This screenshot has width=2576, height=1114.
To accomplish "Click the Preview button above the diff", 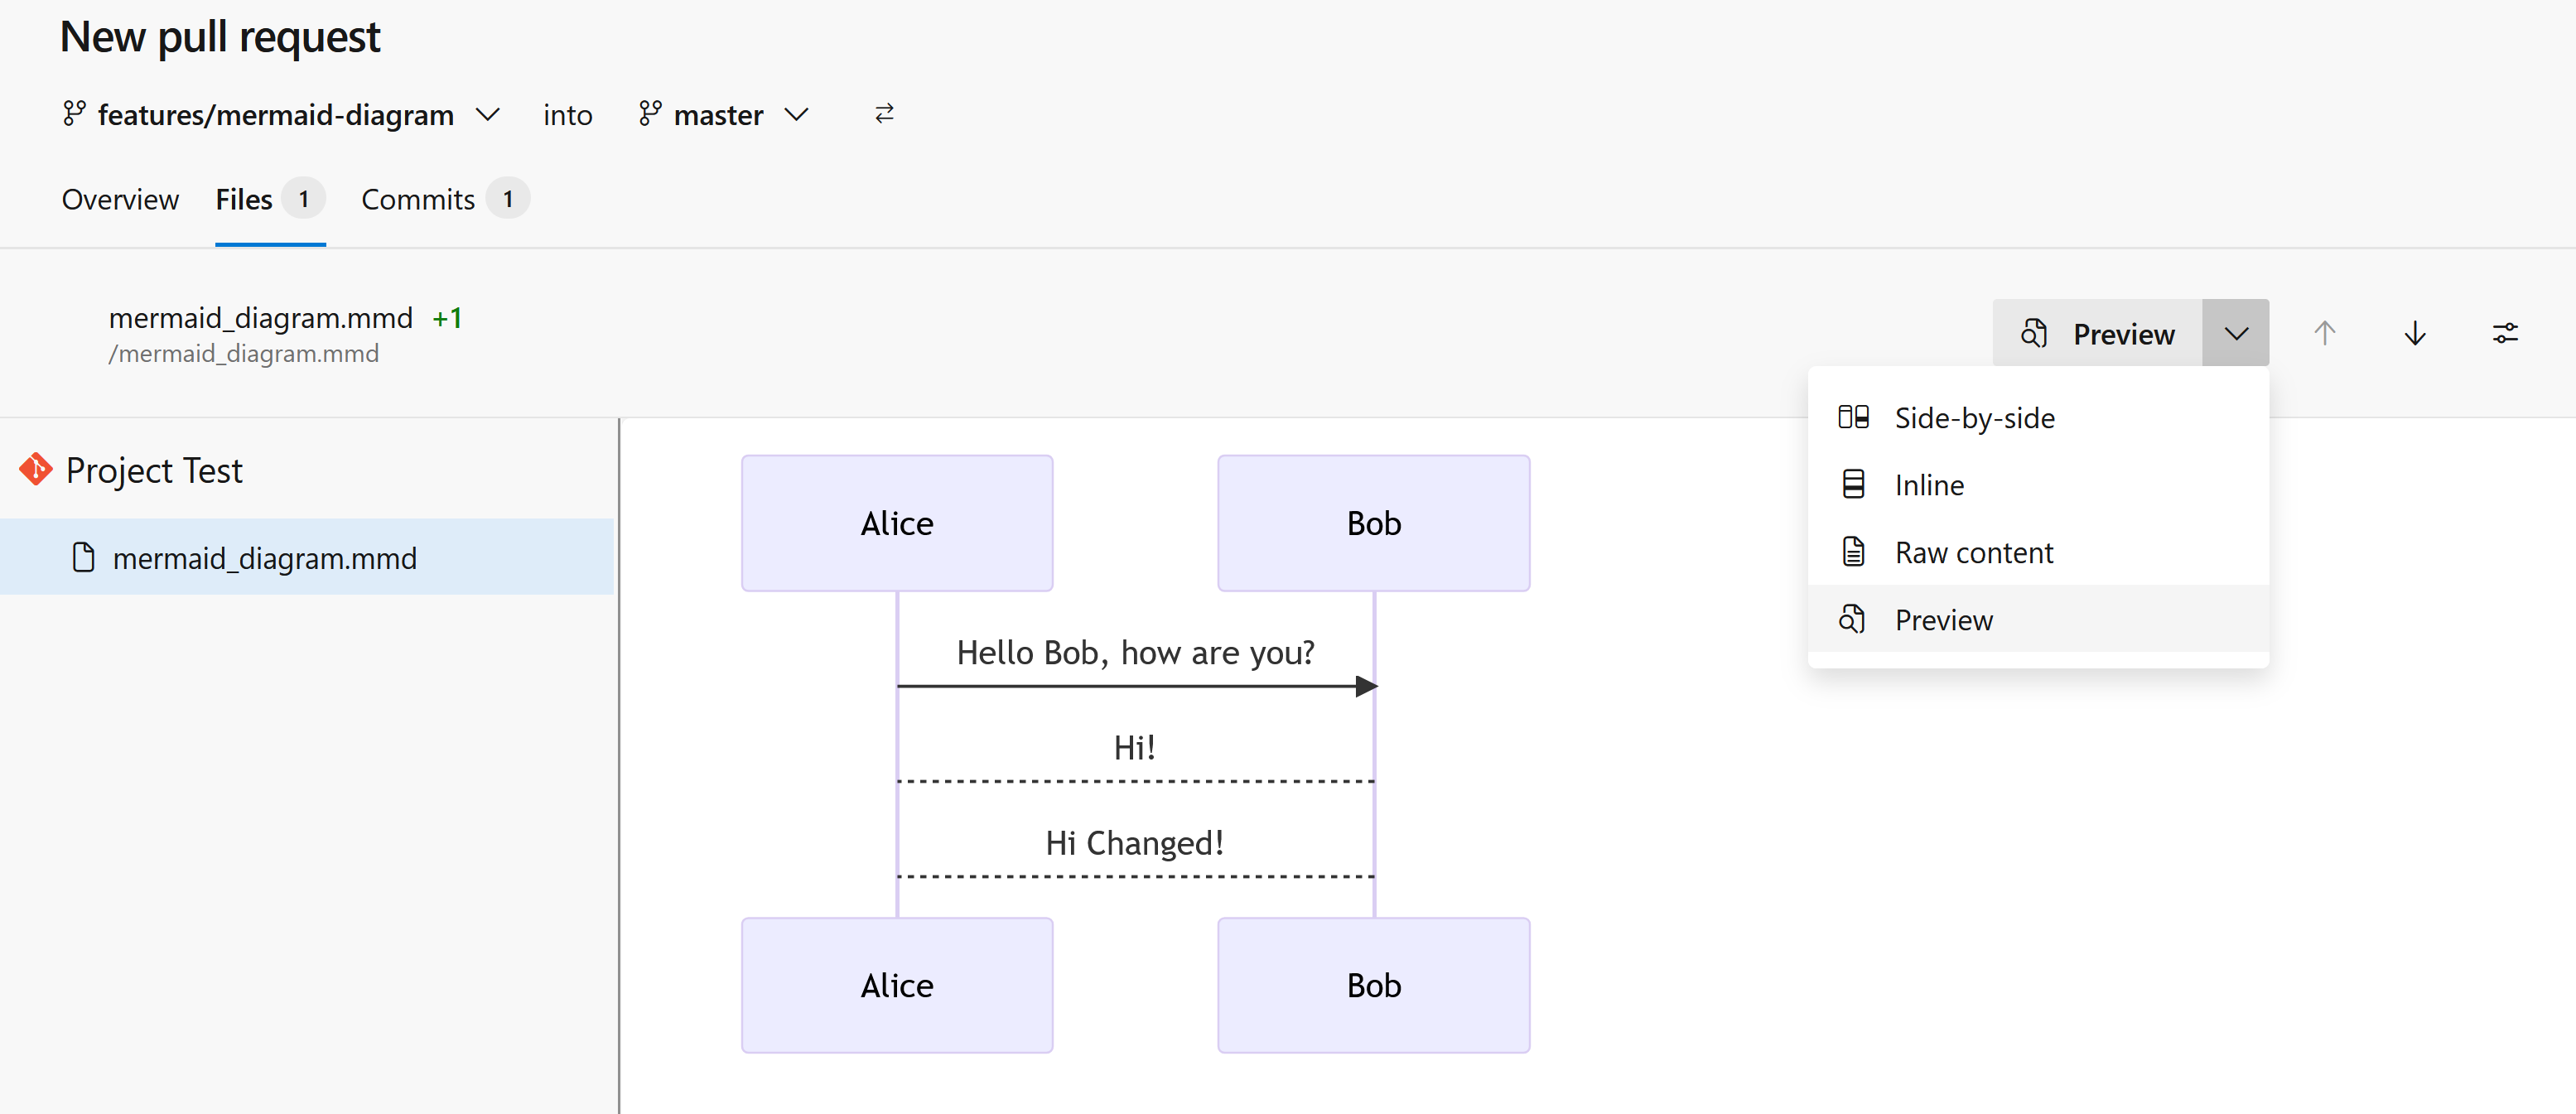I will coord(2098,332).
